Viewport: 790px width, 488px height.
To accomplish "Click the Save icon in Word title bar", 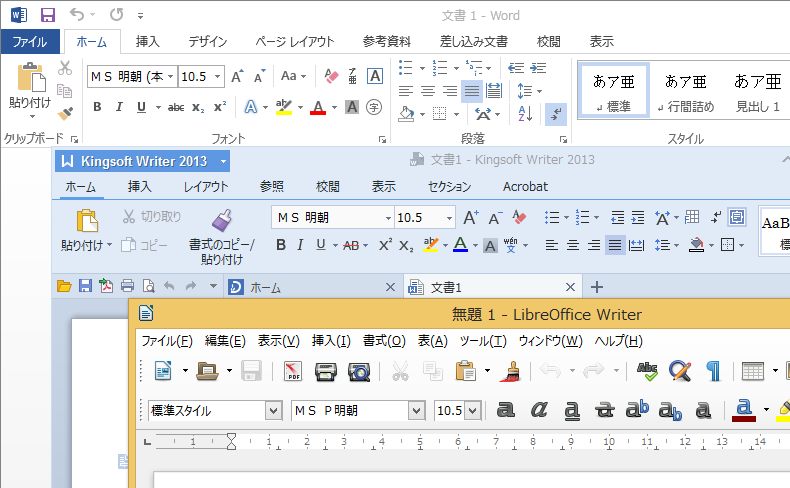I will point(48,15).
